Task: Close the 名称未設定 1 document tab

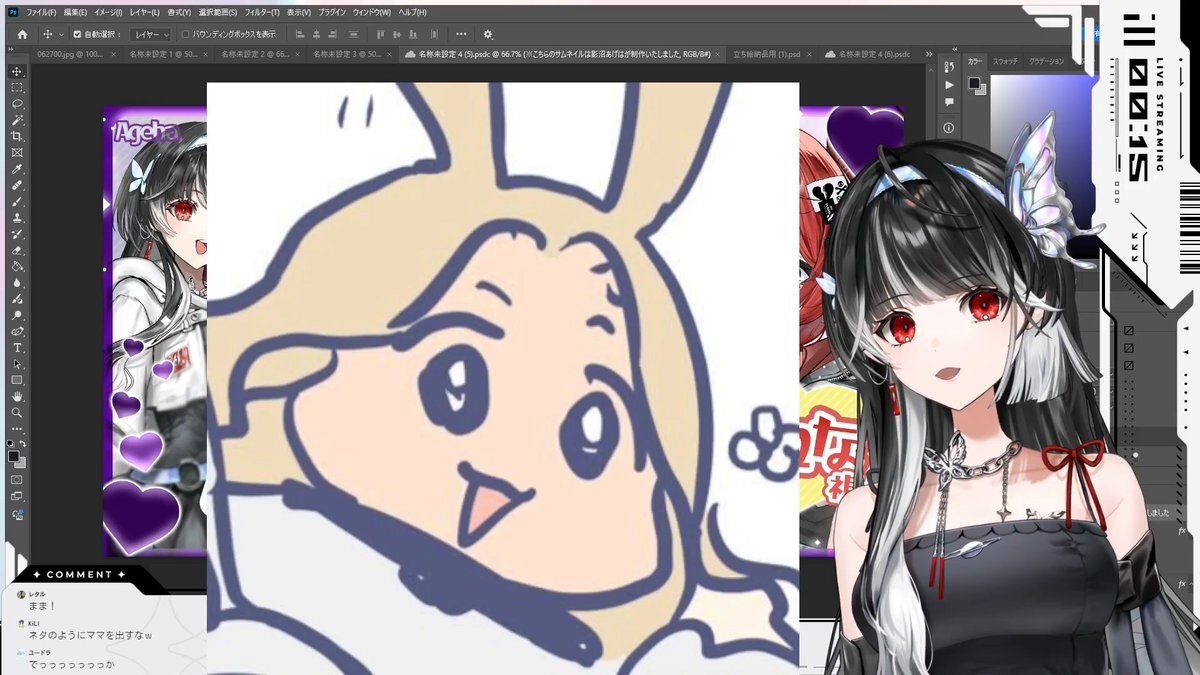Action: pyautogui.click(x=206, y=54)
